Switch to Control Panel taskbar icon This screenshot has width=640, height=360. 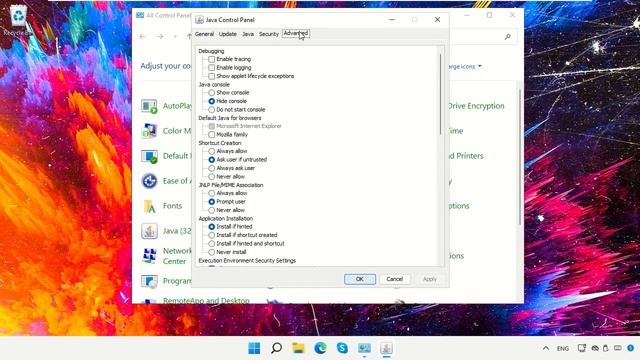[x=364, y=348]
